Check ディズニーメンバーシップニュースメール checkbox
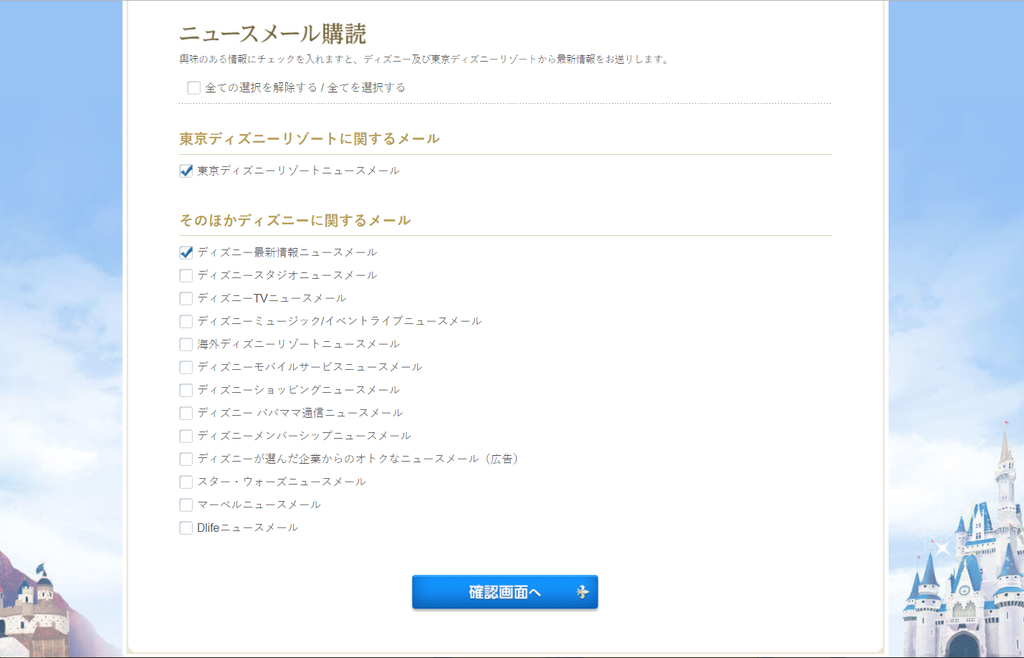 (186, 436)
